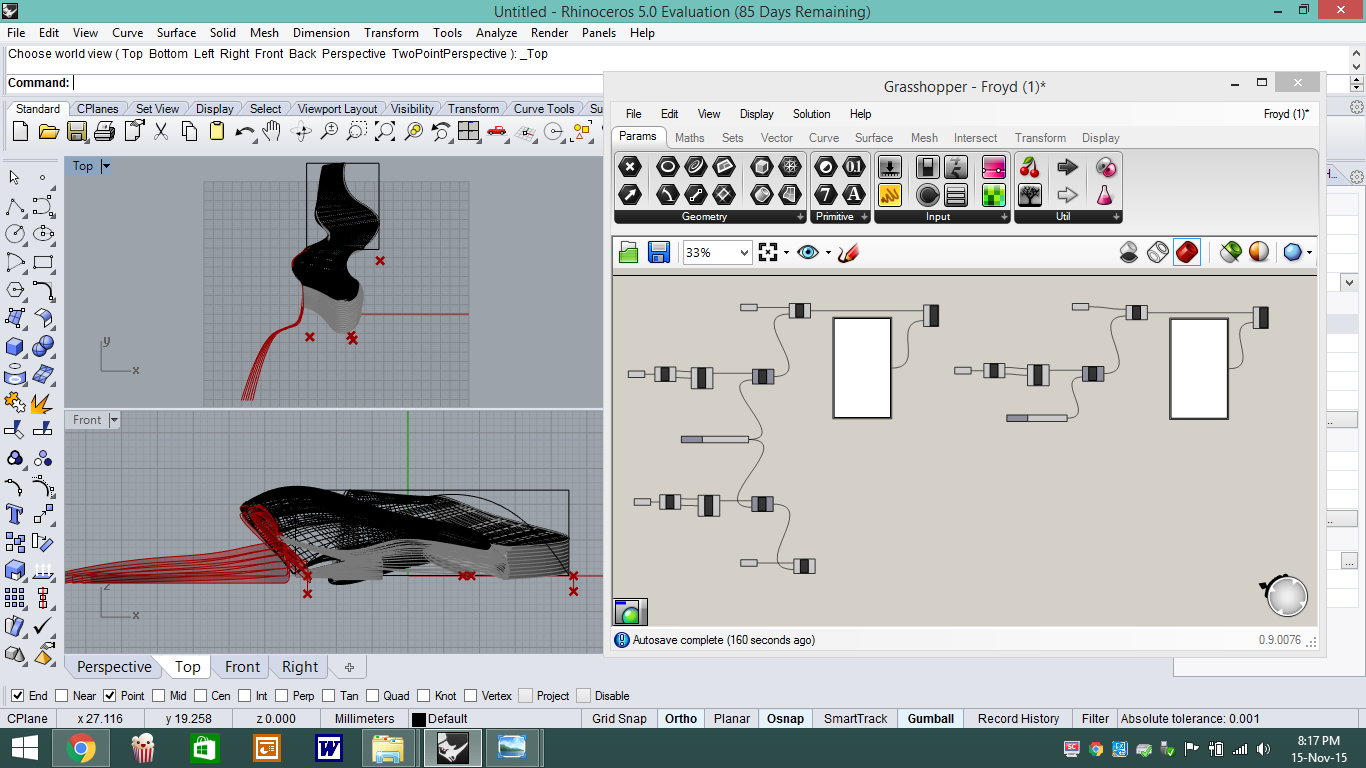
Task: Undo with the curved arrow icon
Action: [x=245, y=131]
